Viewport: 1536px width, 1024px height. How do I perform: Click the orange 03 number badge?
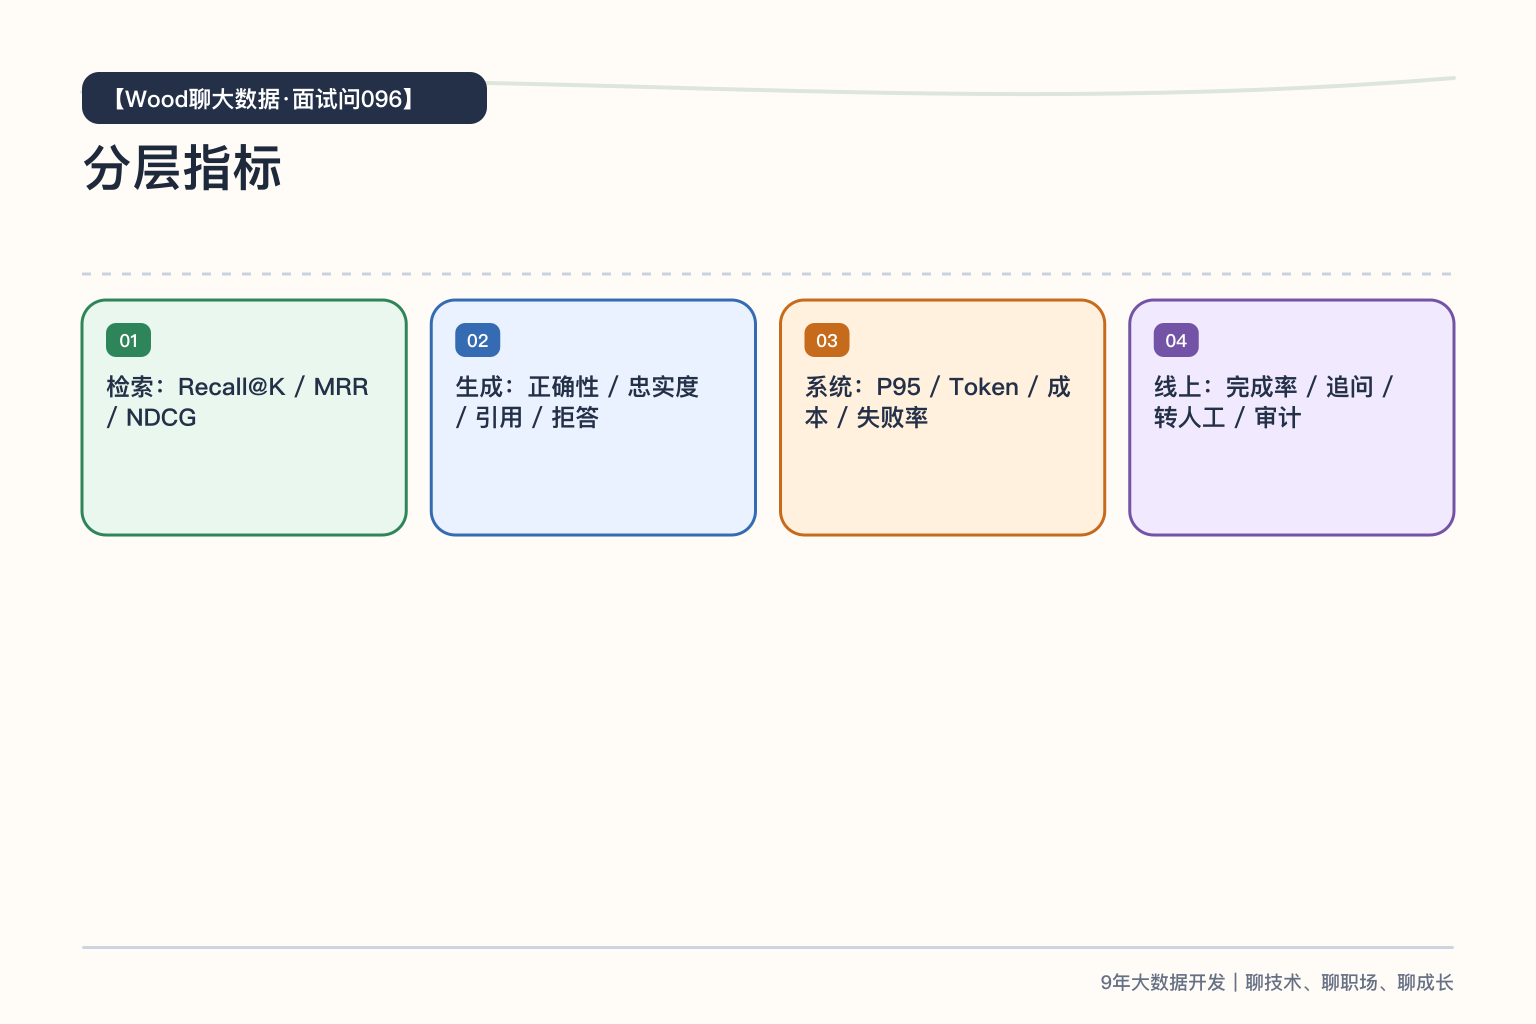[x=826, y=340]
